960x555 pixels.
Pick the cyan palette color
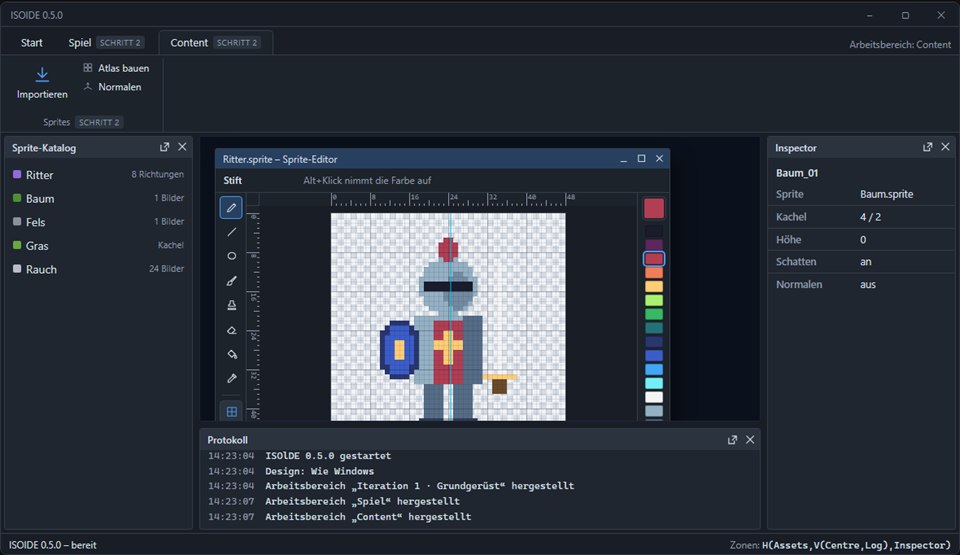click(x=654, y=383)
